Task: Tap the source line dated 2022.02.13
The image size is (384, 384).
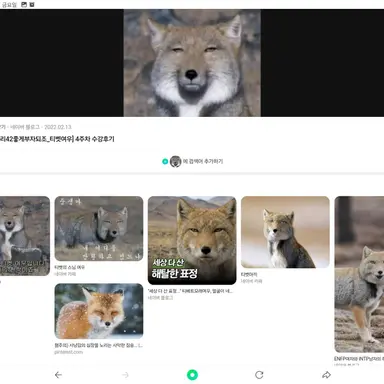Action: pyautogui.click(x=36, y=127)
